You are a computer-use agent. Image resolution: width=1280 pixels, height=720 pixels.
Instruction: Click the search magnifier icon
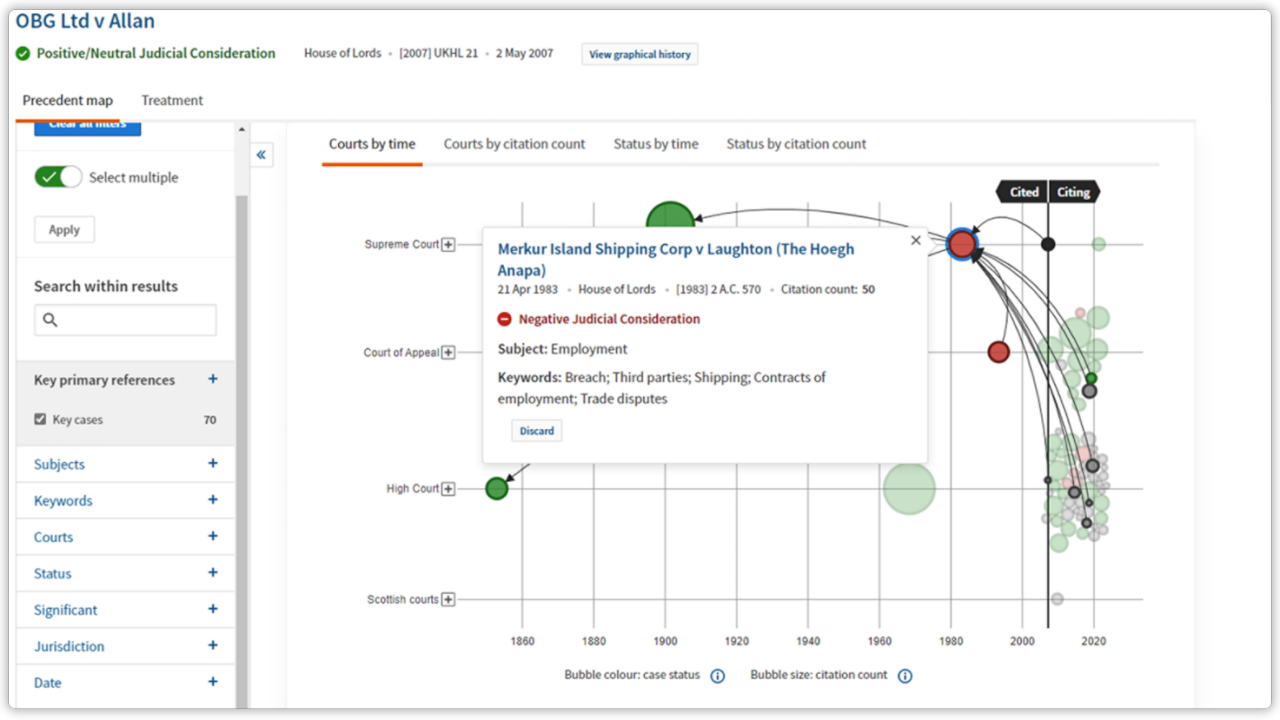[51, 320]
